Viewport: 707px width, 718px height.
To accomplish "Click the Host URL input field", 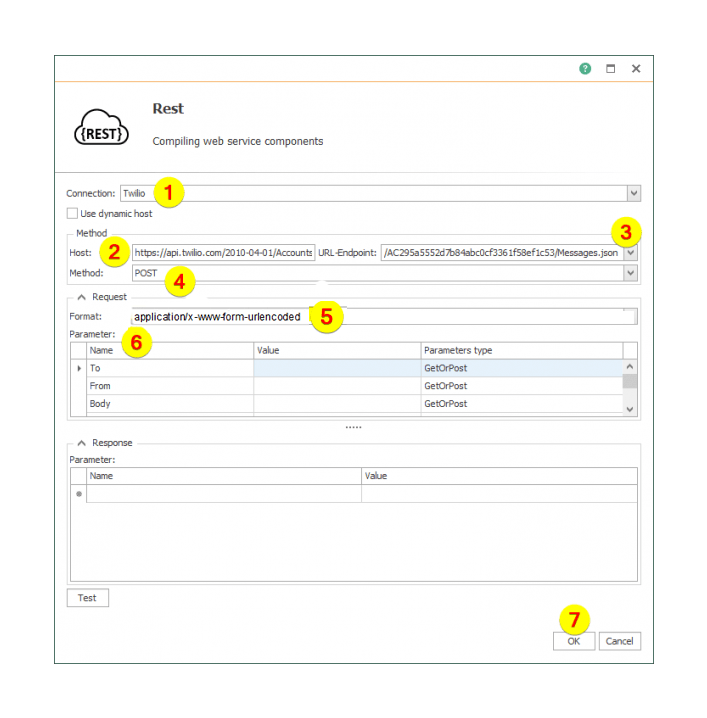I will point(223,253).
